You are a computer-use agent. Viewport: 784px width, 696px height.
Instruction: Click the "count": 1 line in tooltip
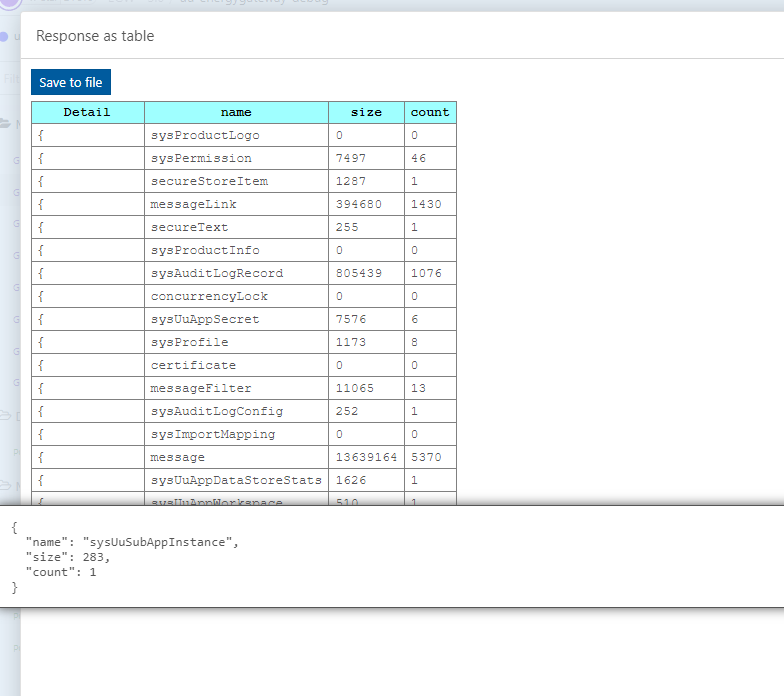[x=60, y=572]
